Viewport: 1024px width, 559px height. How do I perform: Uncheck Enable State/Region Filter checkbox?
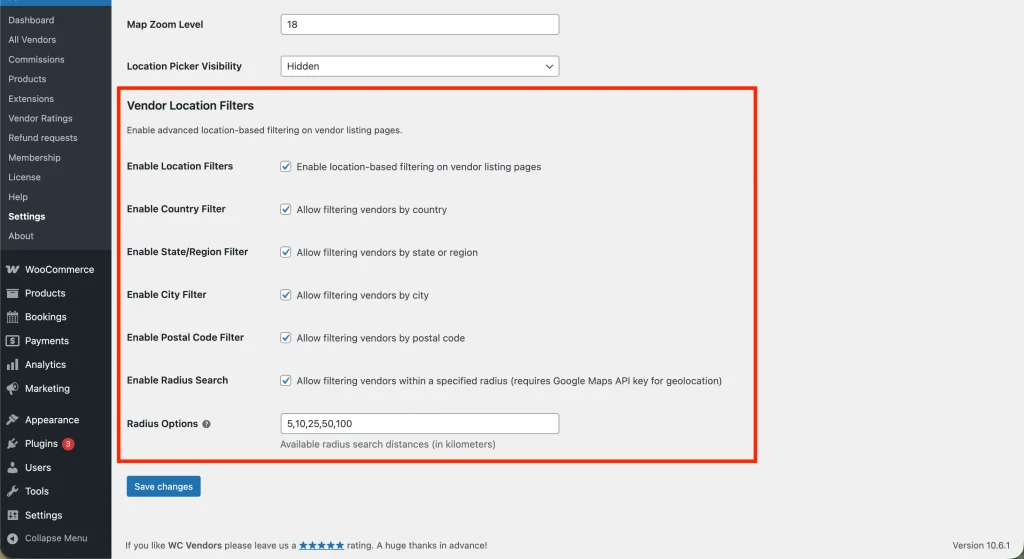(285, 252)
